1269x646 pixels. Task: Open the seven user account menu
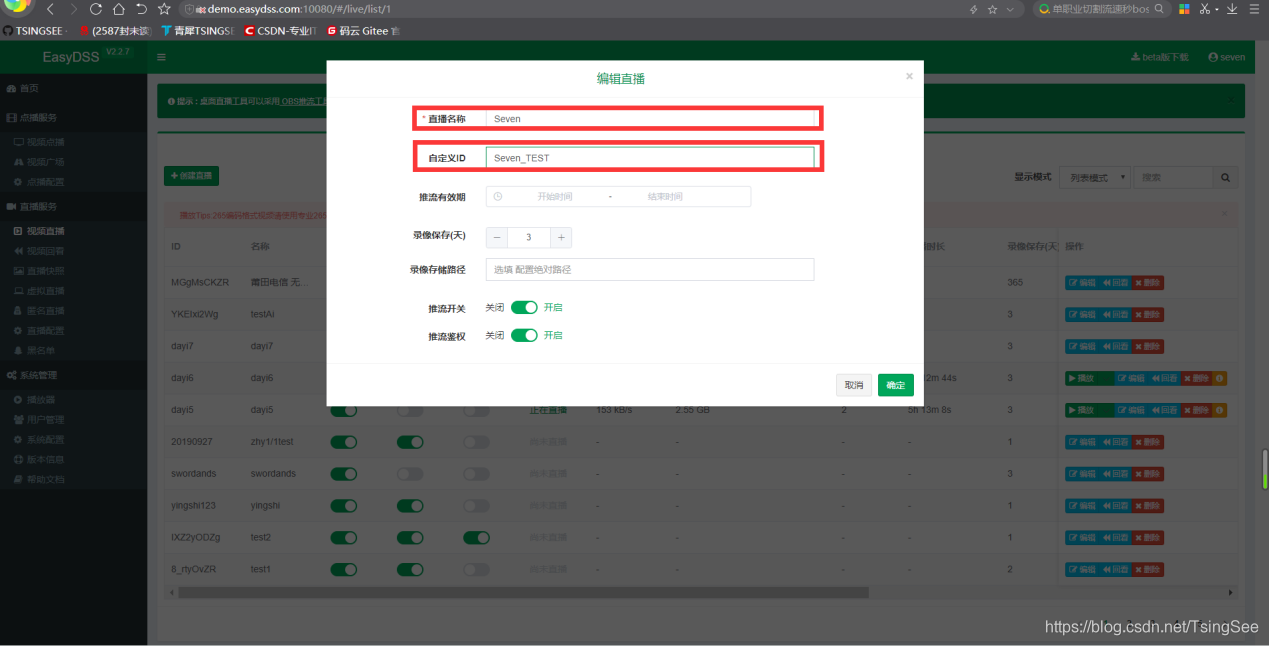tap(1227, 57)
